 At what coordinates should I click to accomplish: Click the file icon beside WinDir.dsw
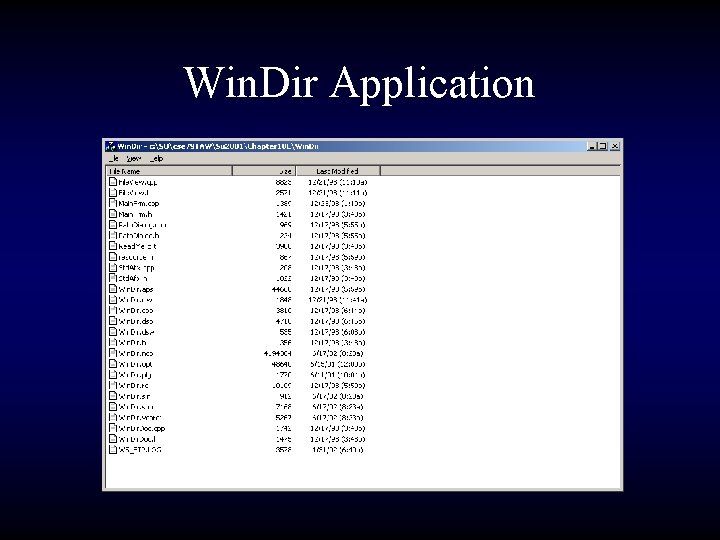pos(113,332)
